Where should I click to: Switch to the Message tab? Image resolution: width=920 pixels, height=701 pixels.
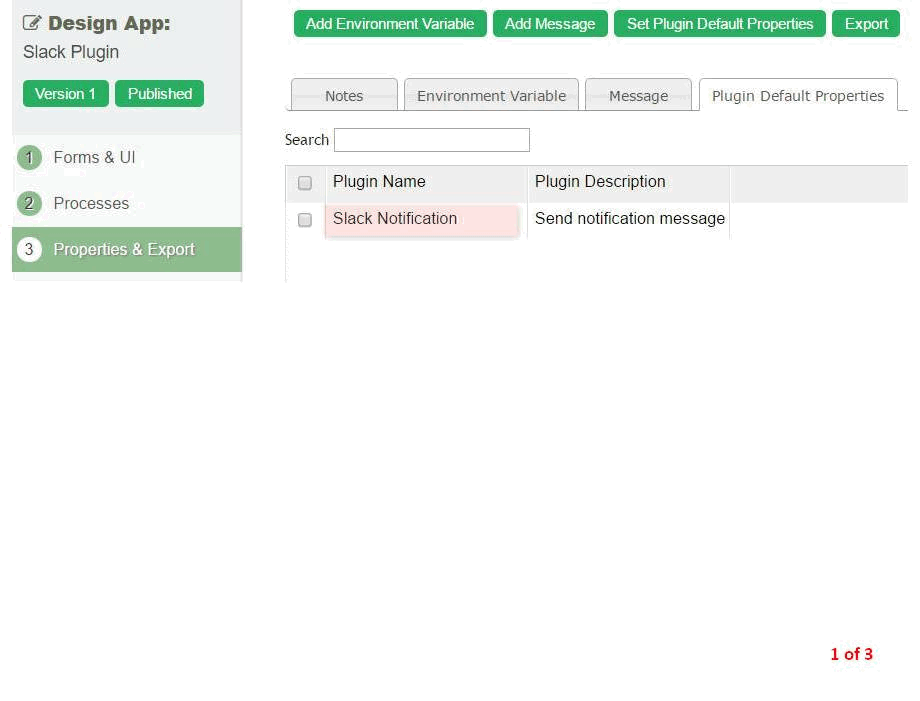pos(638,95)
